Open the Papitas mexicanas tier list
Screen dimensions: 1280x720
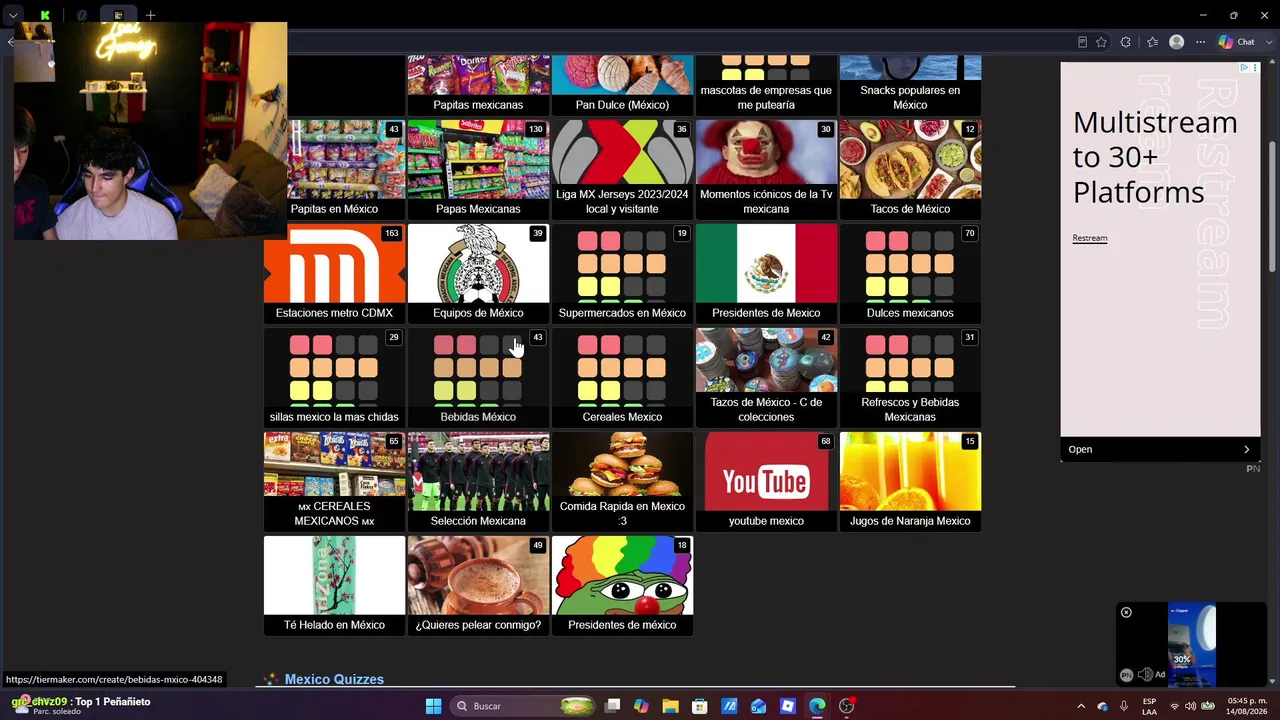pyautogui.click(x=478, y=86)
